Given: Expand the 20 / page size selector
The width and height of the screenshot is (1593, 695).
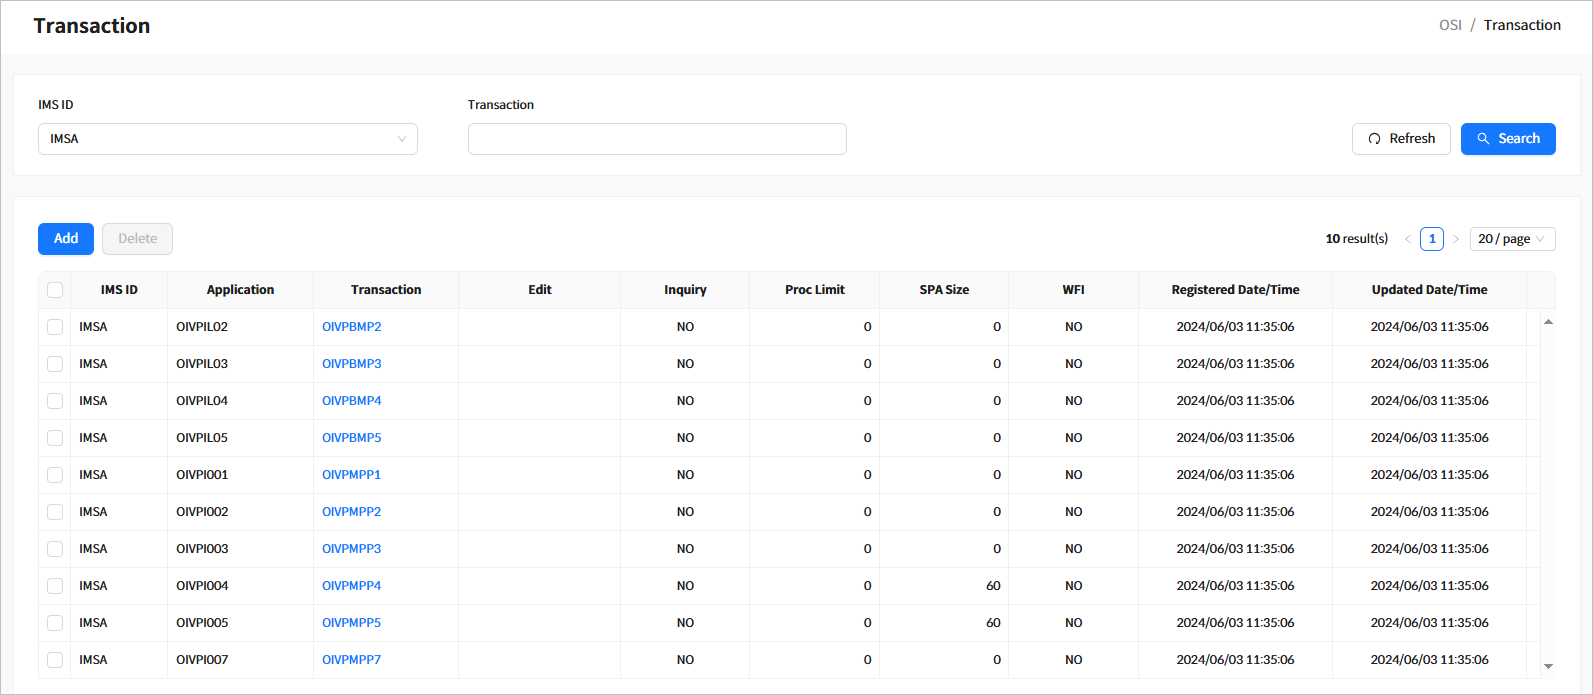Looking at the screenshot, I should [x=1511, y=239].
